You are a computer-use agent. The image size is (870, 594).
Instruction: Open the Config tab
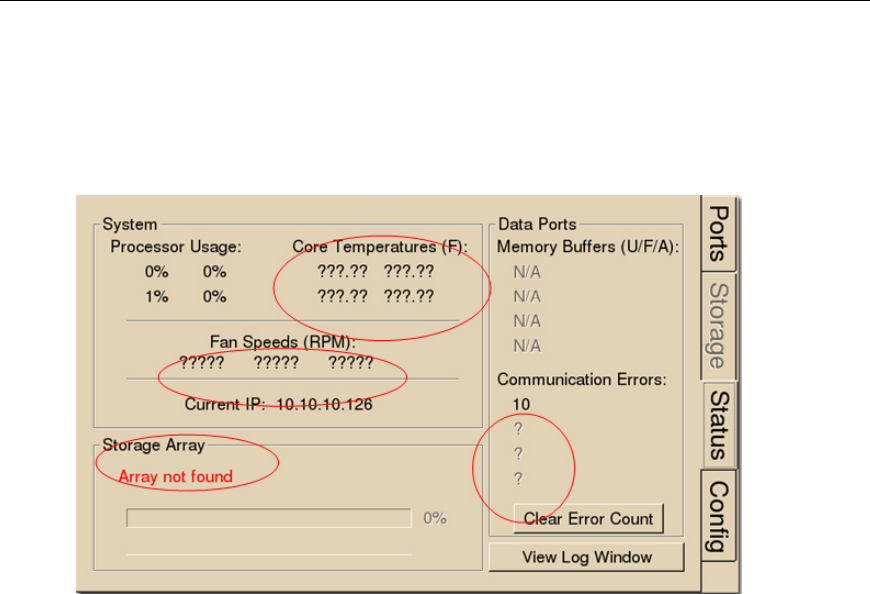[x=719, y=516]
